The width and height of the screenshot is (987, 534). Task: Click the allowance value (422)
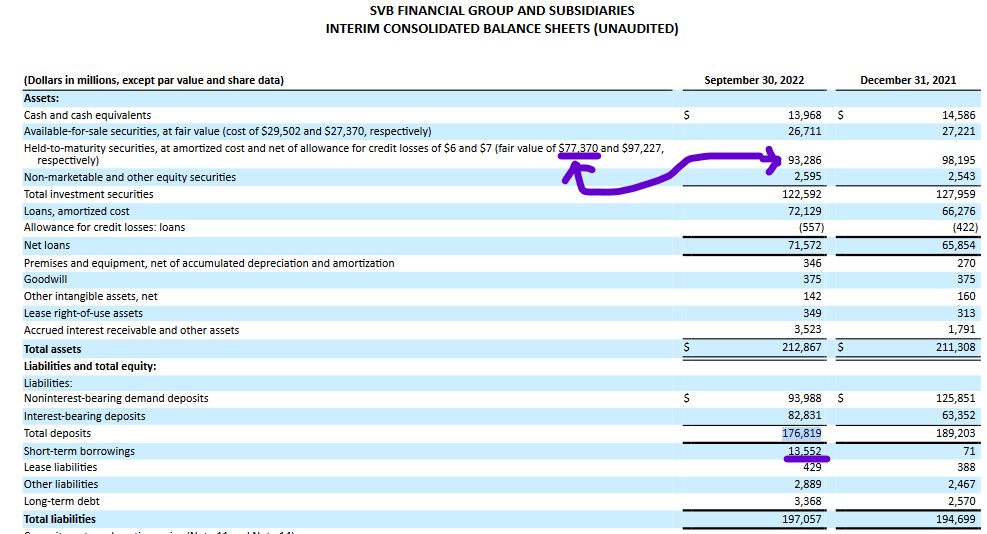click(964, 227)
